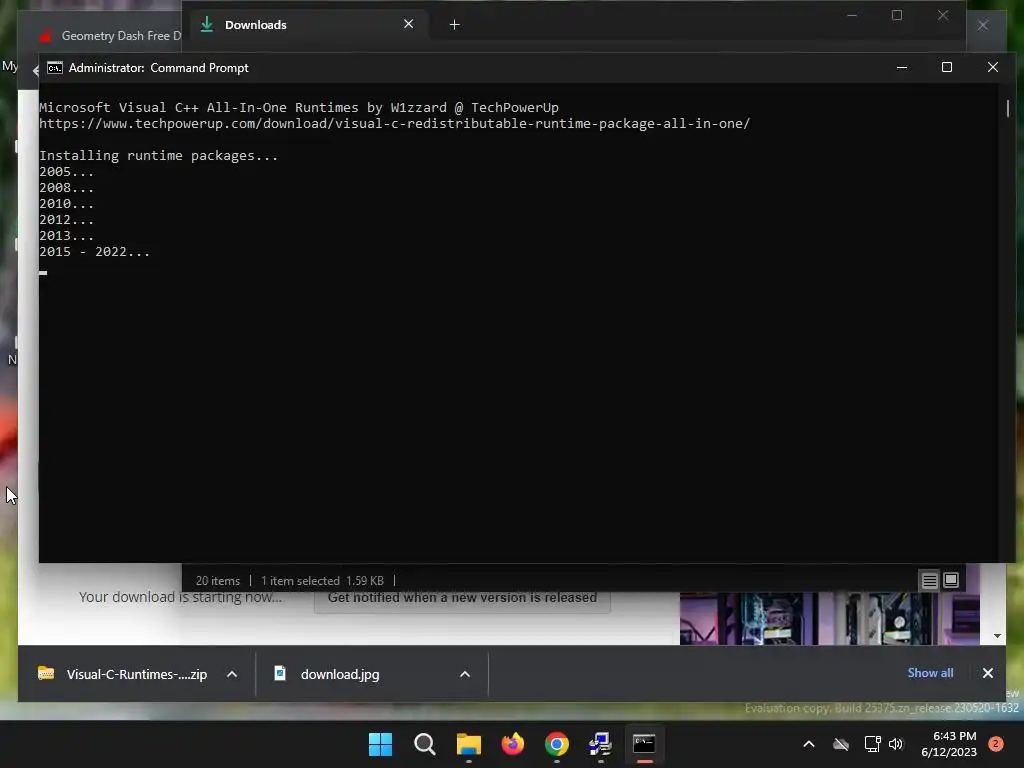Open the installer icon on taskbar

coord(600,744)
